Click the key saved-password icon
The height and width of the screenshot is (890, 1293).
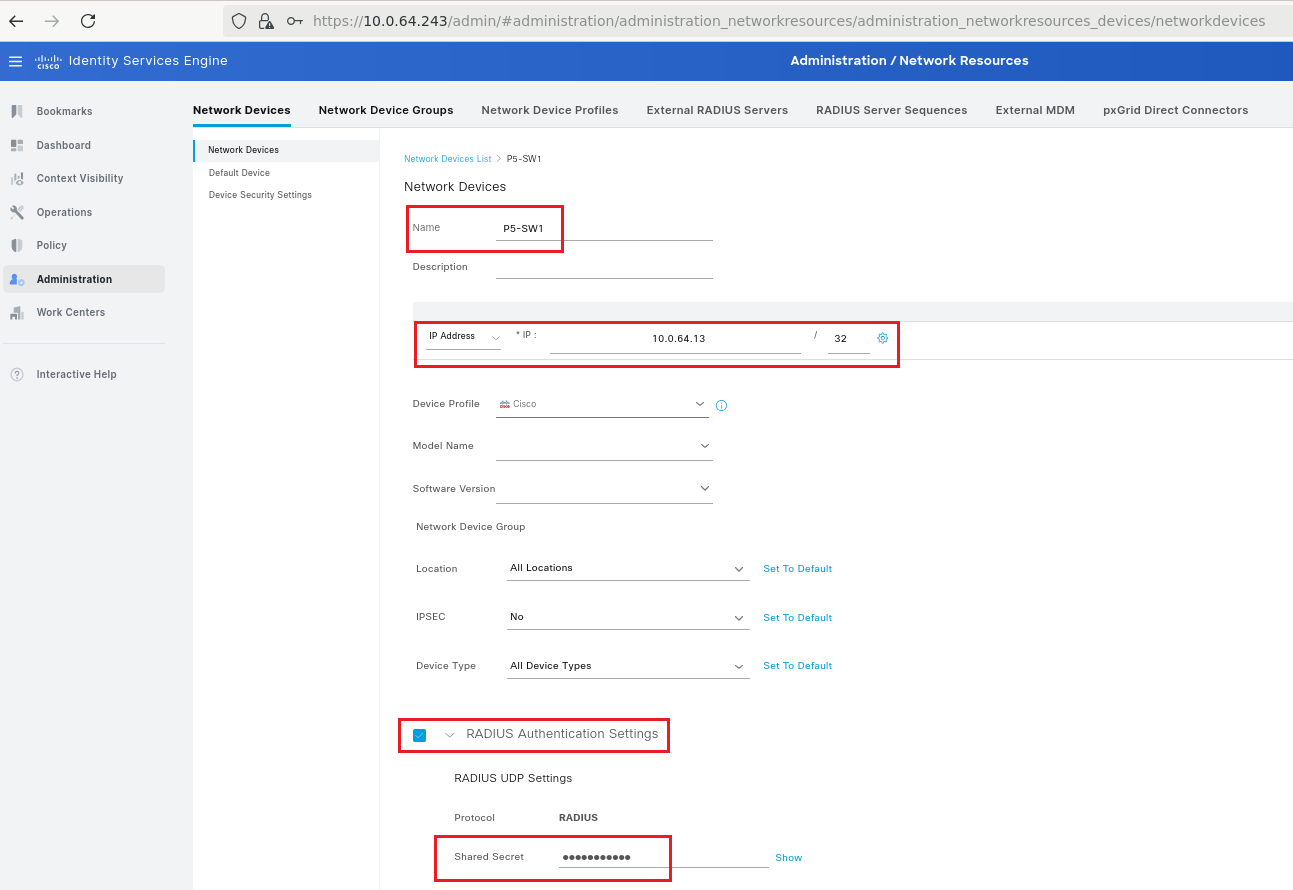(294, 20)
